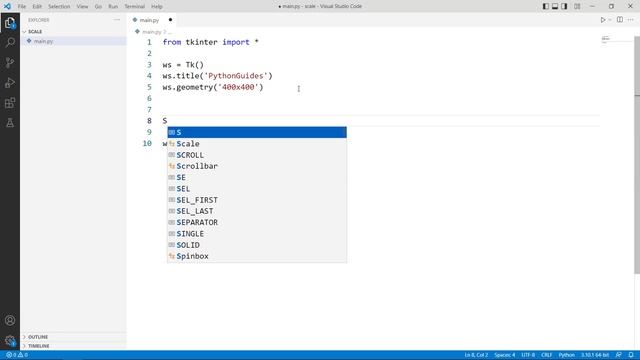Click the VS Code logo icon

click(x=7, y=6)
